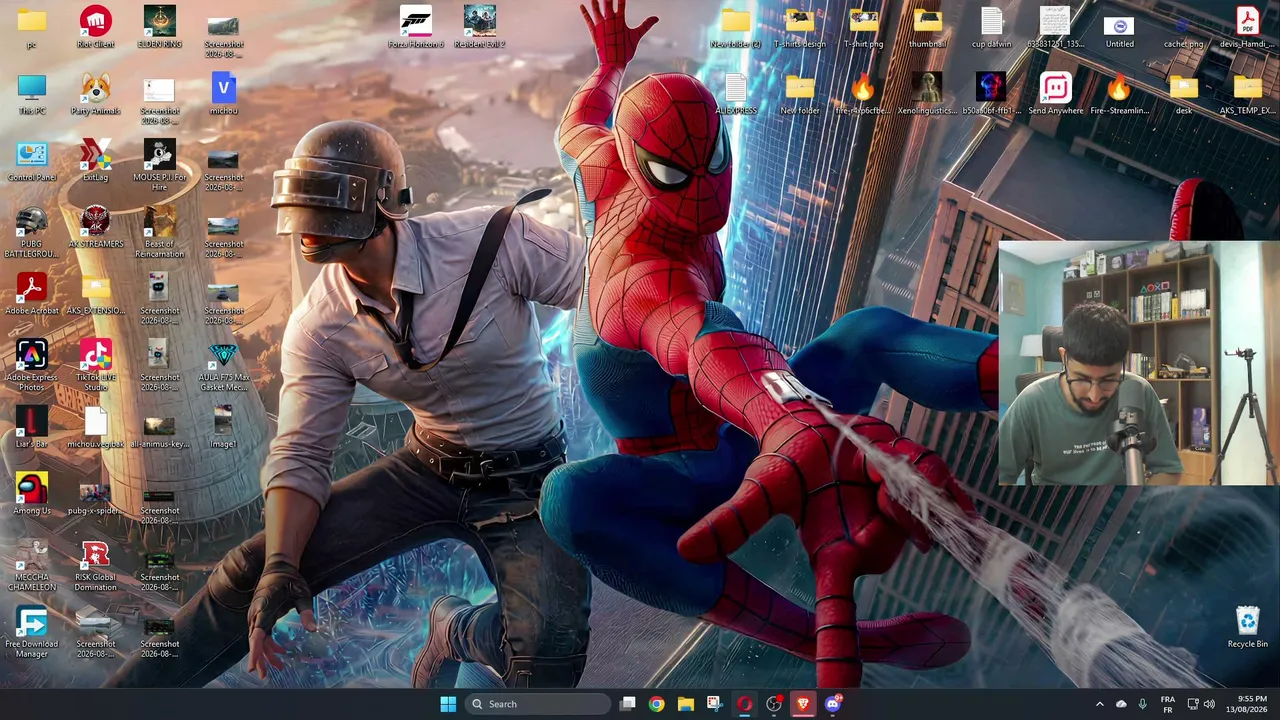This screenshot has height=720, width=1280.
Task: Select the Adobe Acrobat desktop icon
Action: 31,294
